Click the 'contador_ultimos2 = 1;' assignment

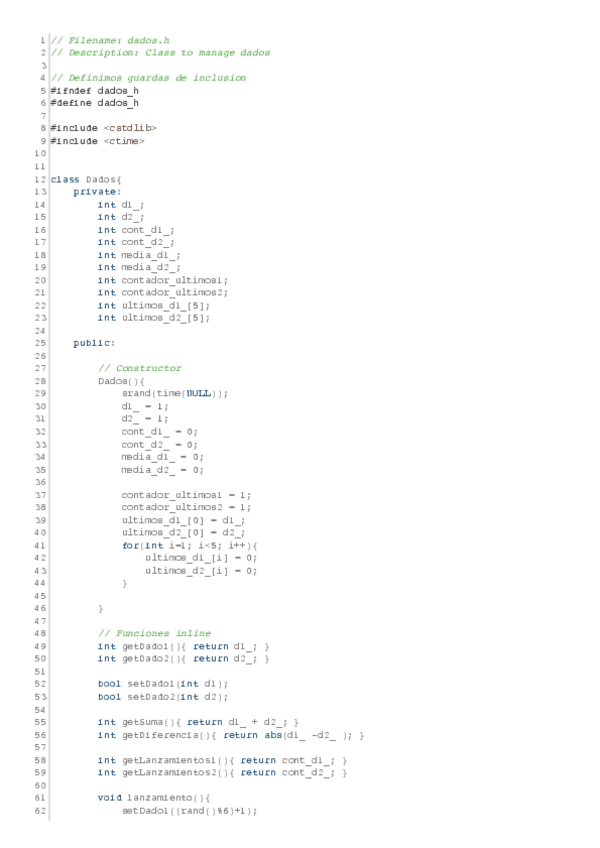point(187,507)
